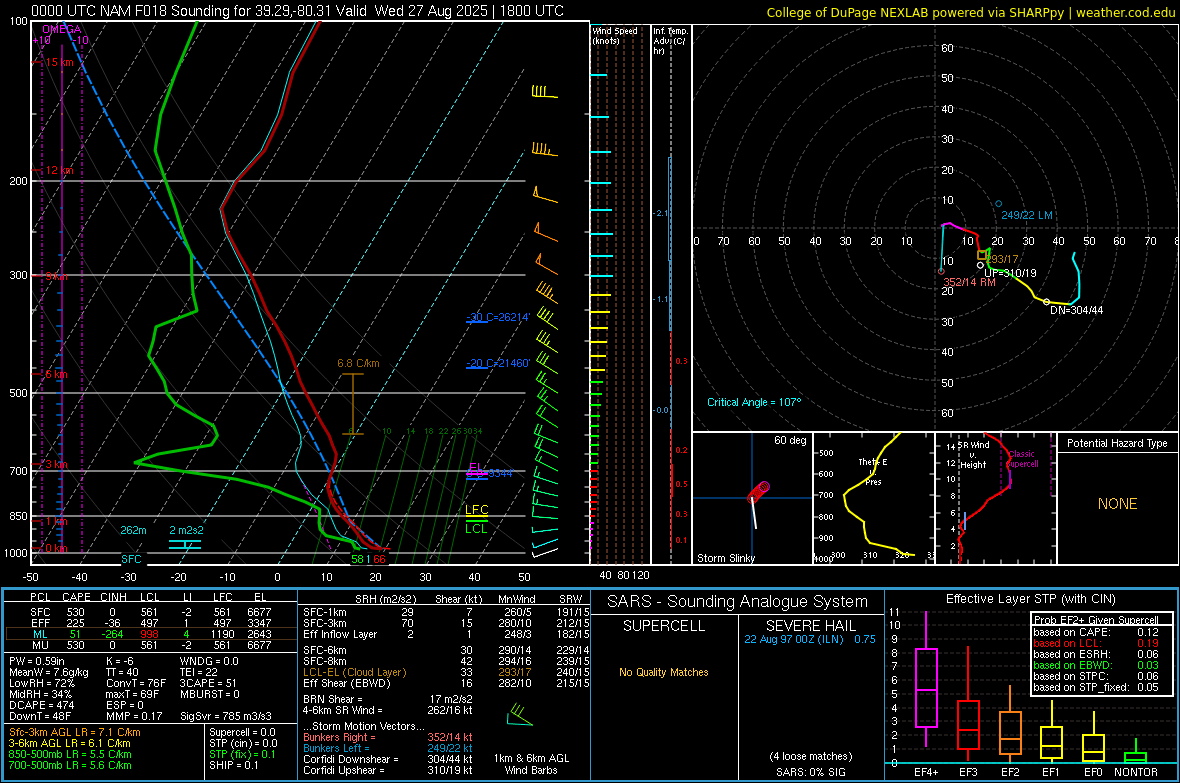1180x783 pixels.
Task: Select the surface dewpoint value "58"
Action: [357, 559]
